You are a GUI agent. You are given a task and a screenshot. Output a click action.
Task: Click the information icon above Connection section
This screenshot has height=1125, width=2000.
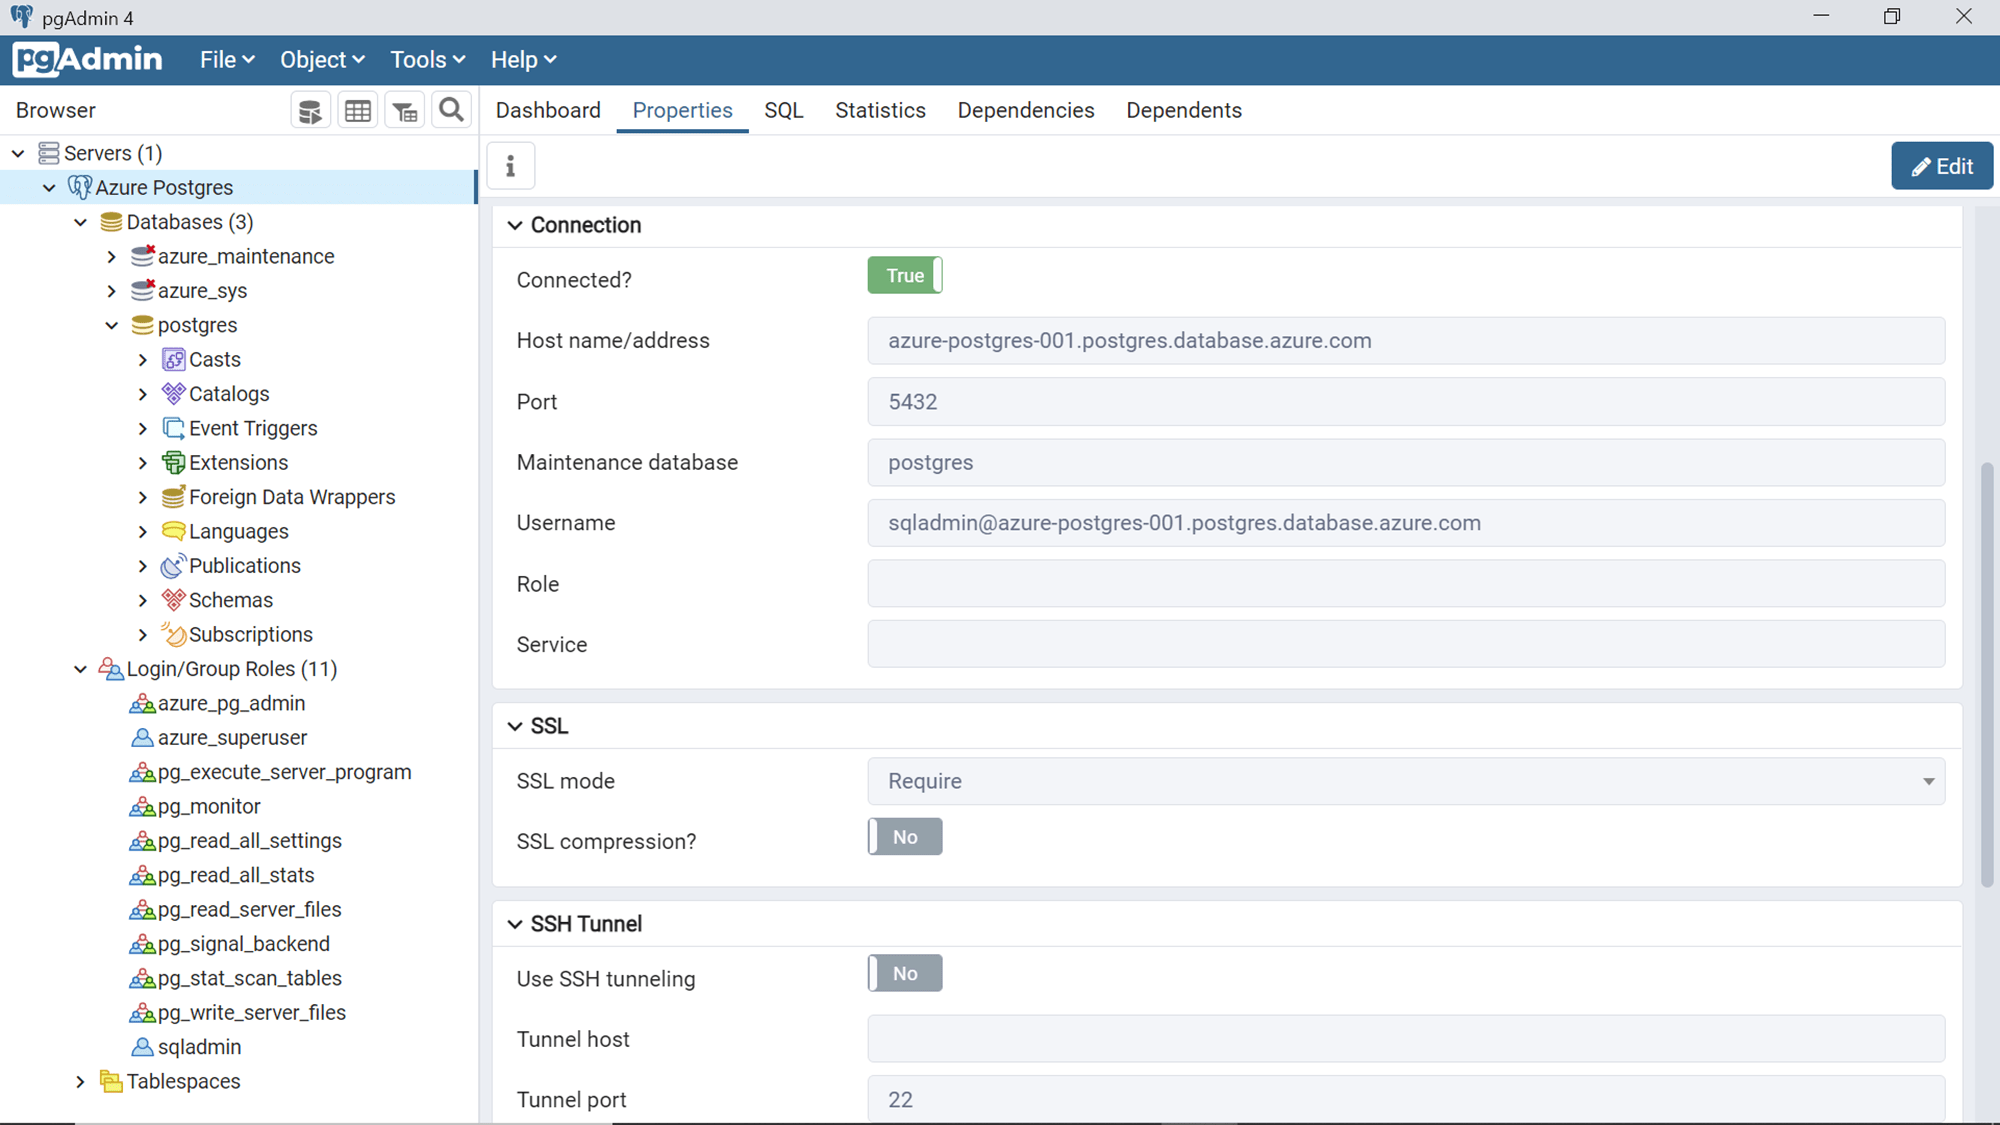(510, 165)
